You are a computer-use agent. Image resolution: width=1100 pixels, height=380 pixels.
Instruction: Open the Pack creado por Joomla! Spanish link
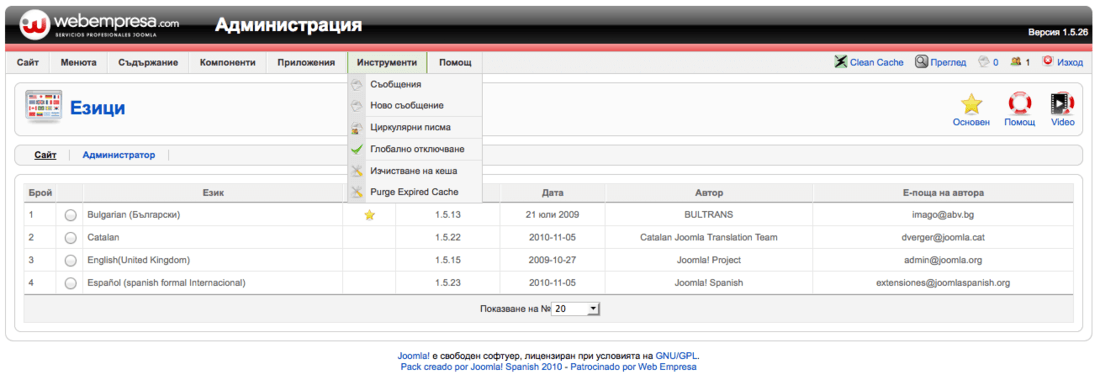pos(480,367)
